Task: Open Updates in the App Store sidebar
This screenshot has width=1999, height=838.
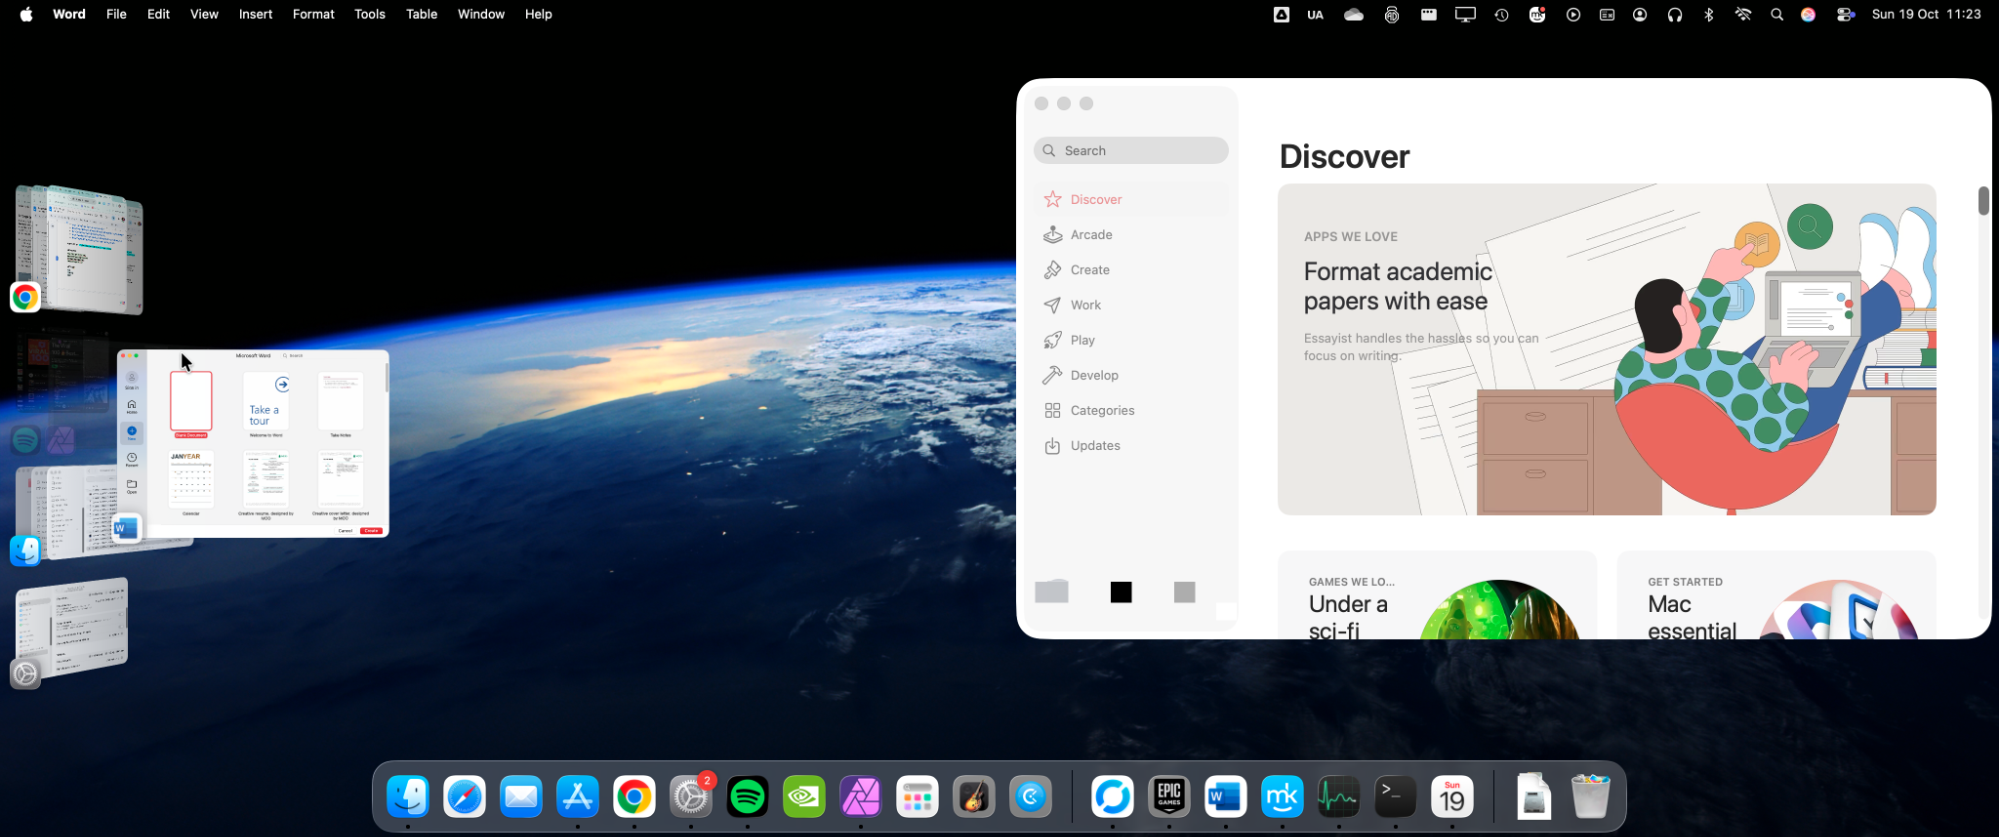Action: (1132, 446)
